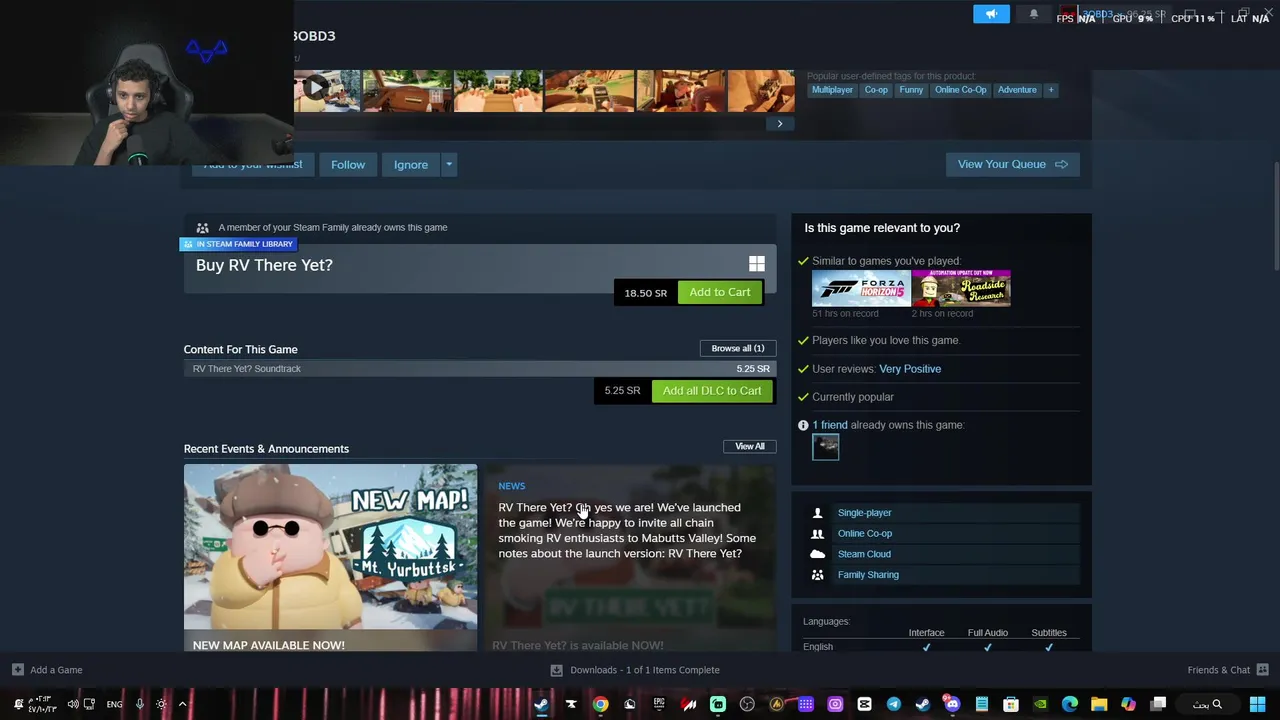This screenshot has height=720, width=1280.
Task: Open Discord from the taskbar
Action: pyautogui.click(x=952, y=704)
